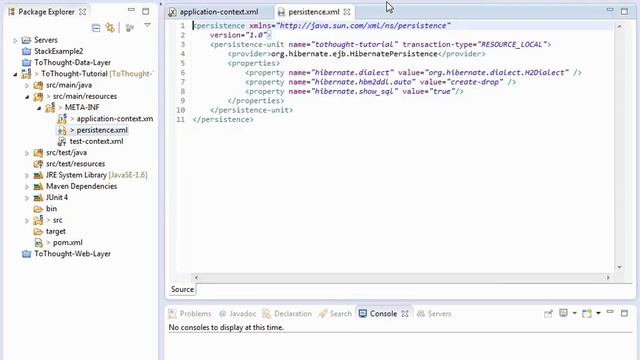The image size is (640, 360).
Task: Open the Servers view tab
Action: pos(434,313)
